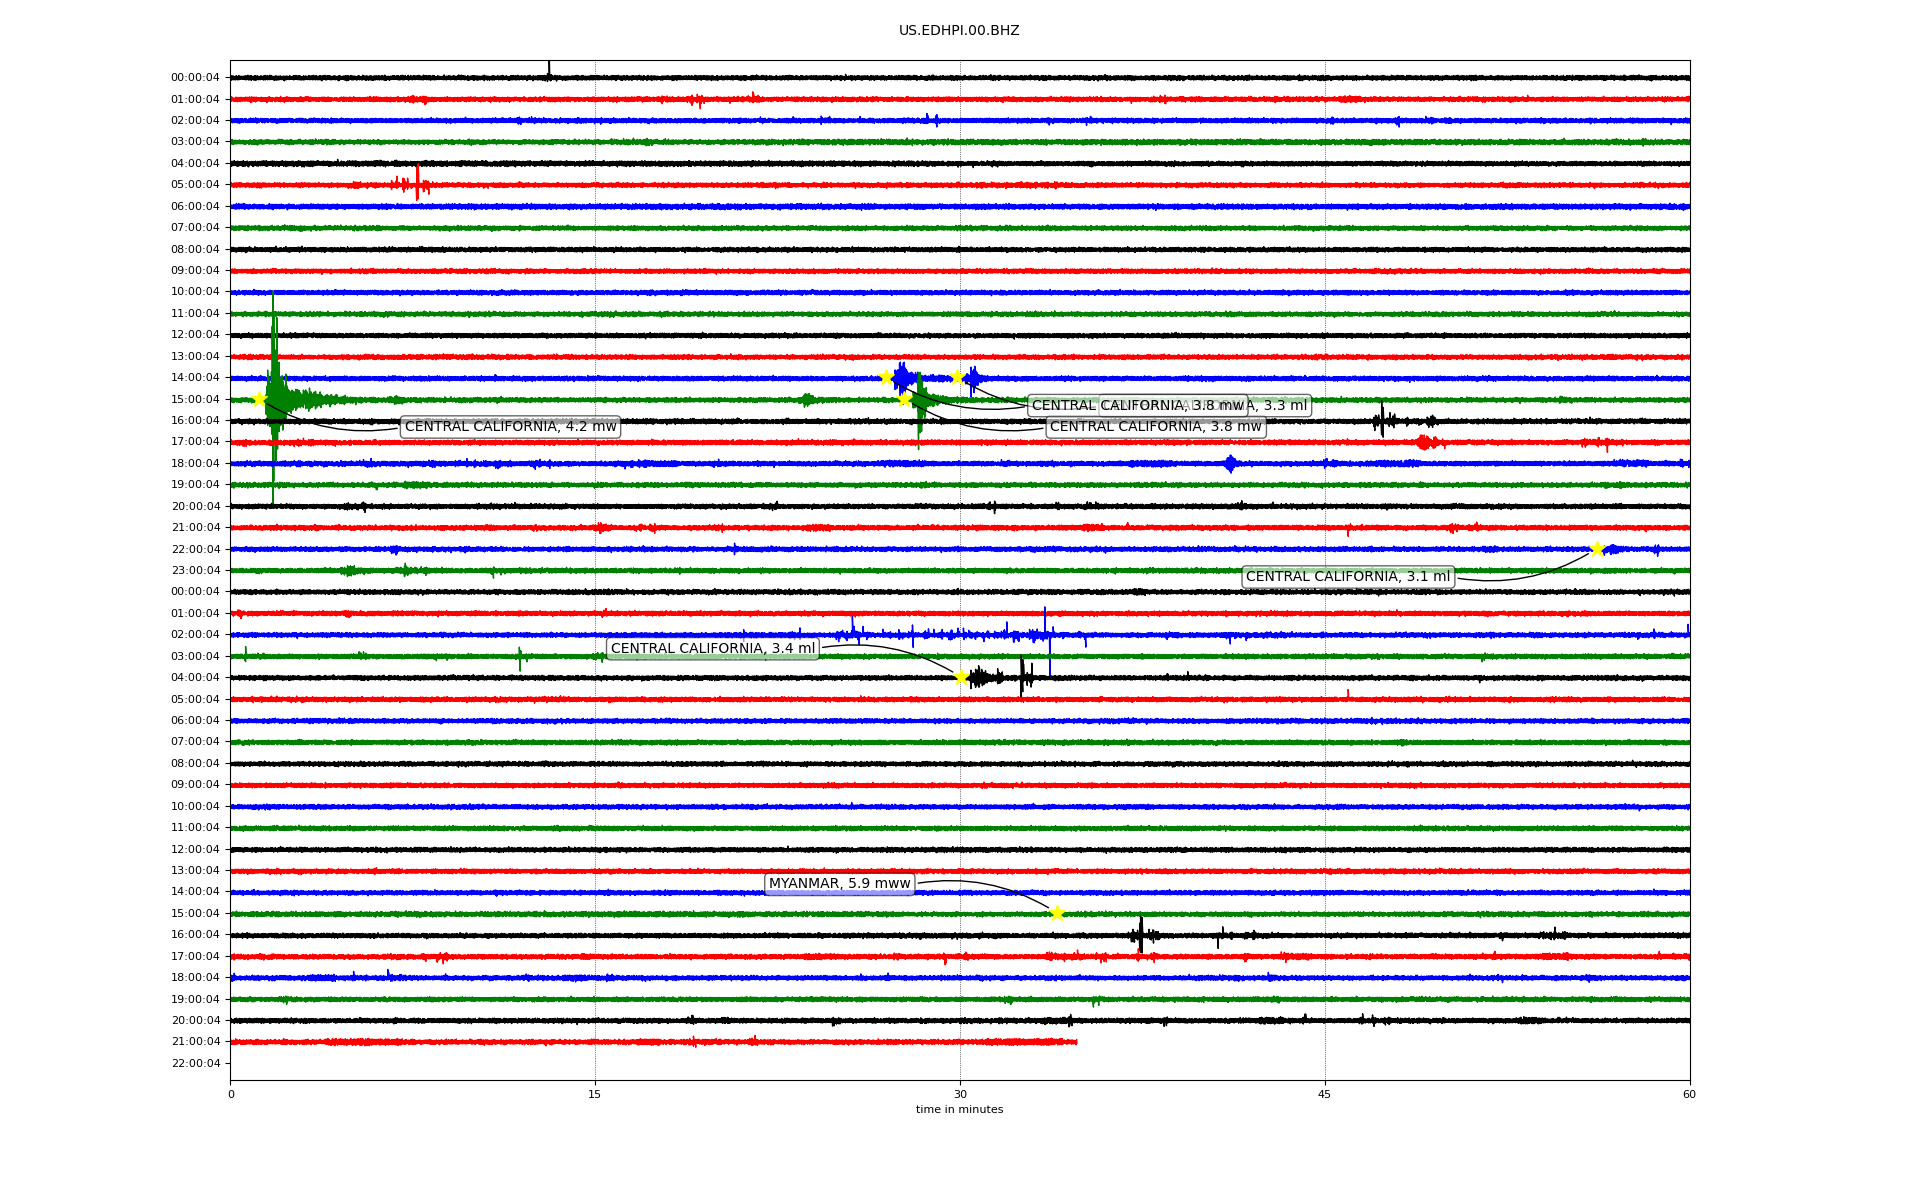Screen dimensions: 1920x1200
Task: Click the star for the 3.4 ml event
Action: [961, 677]
